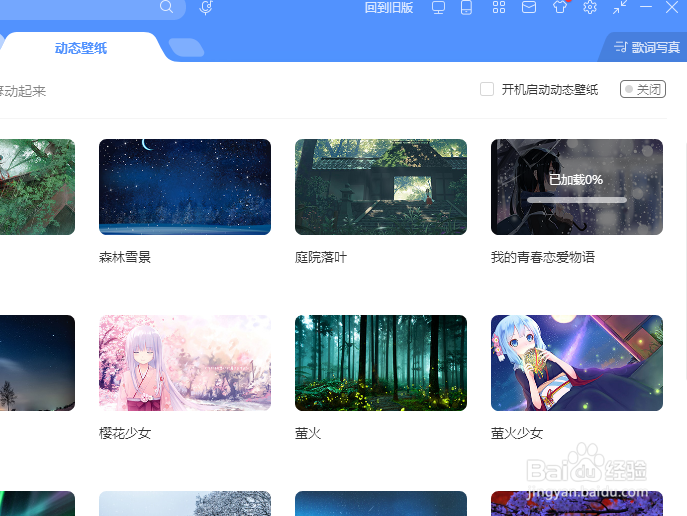Select the unlabeled tab next to 动态壁纸
Screen dimensions: 687x516
[186, 48]
